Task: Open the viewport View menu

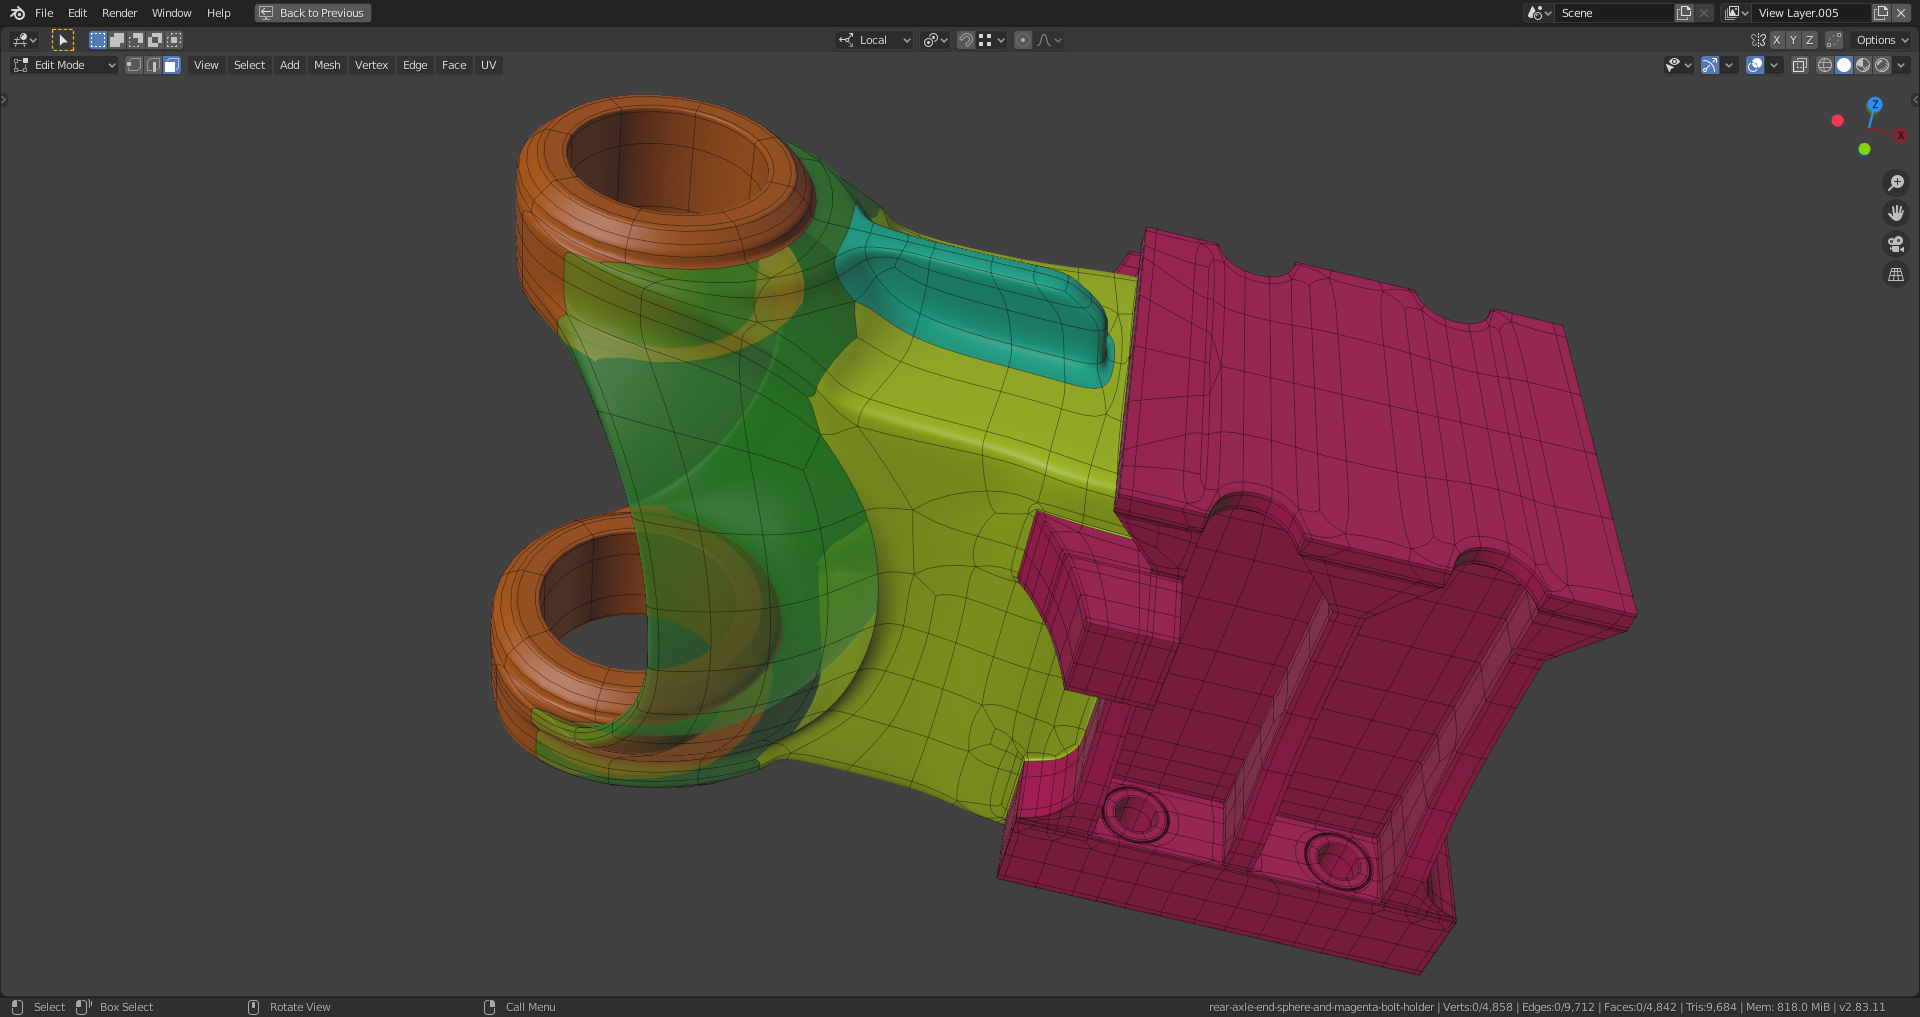Action: click(x=206, y=65)
